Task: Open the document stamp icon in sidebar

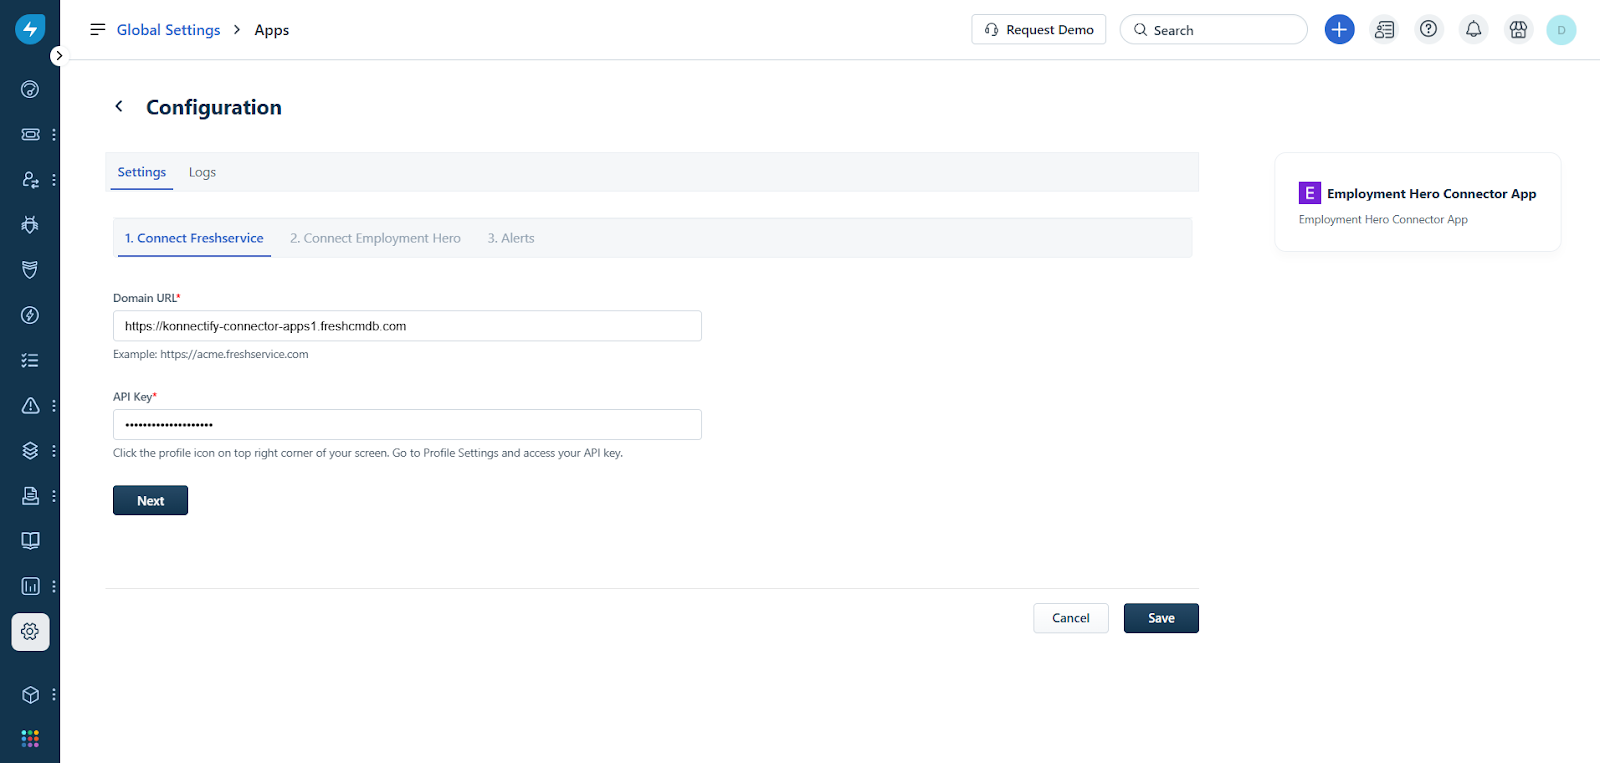Action: coord(30,496)
